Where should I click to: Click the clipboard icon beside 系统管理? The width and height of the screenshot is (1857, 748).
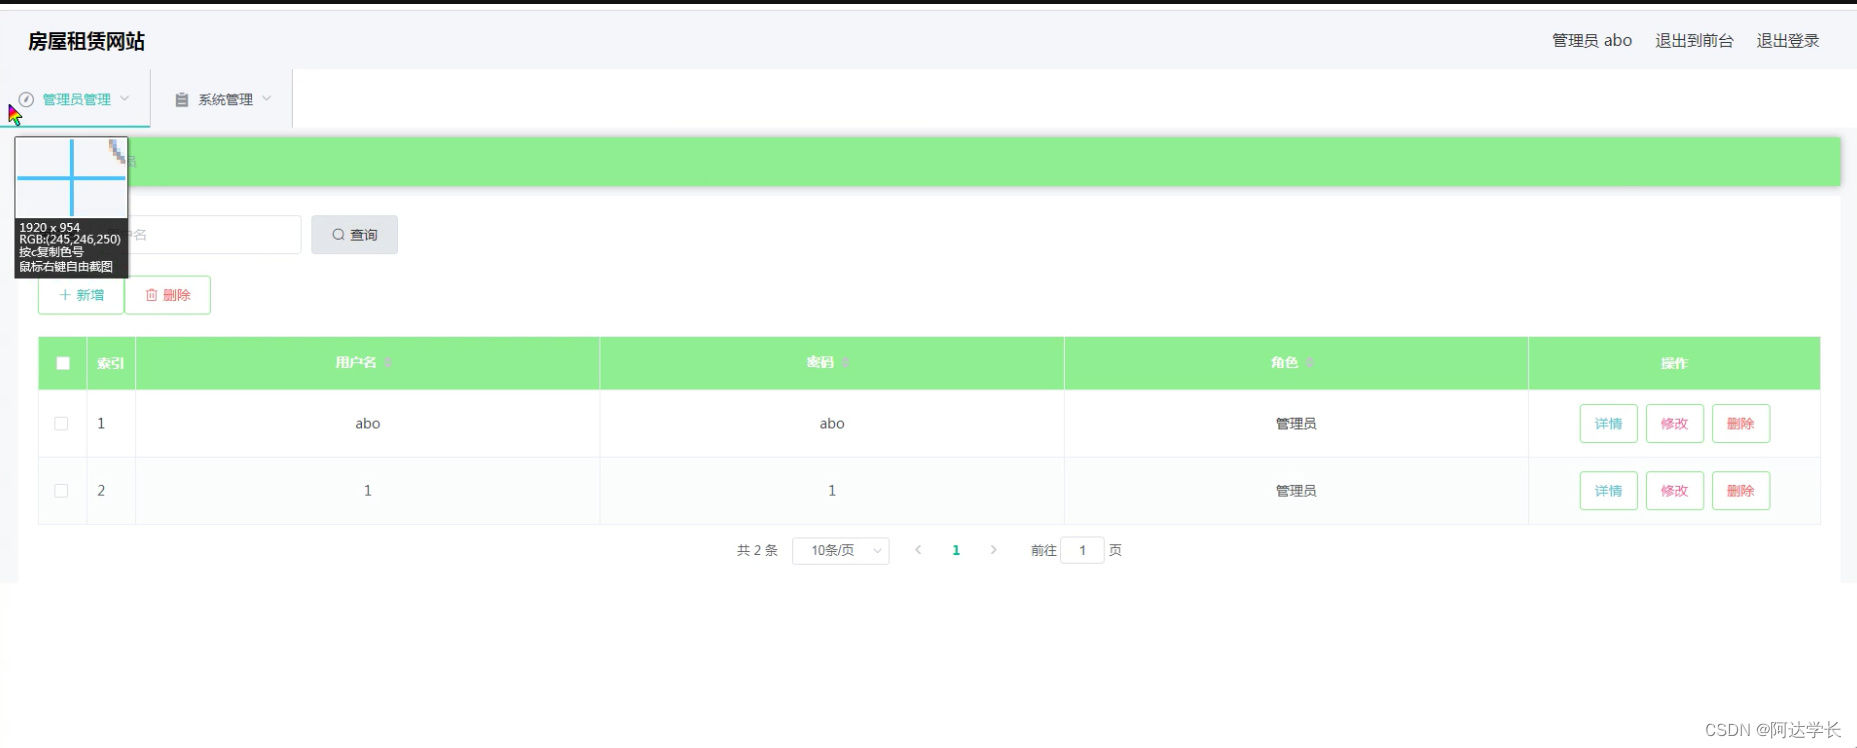pos(182,99)
